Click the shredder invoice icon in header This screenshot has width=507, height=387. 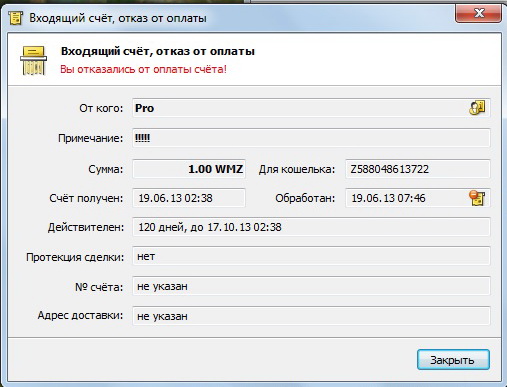click(x=33, y=60)
